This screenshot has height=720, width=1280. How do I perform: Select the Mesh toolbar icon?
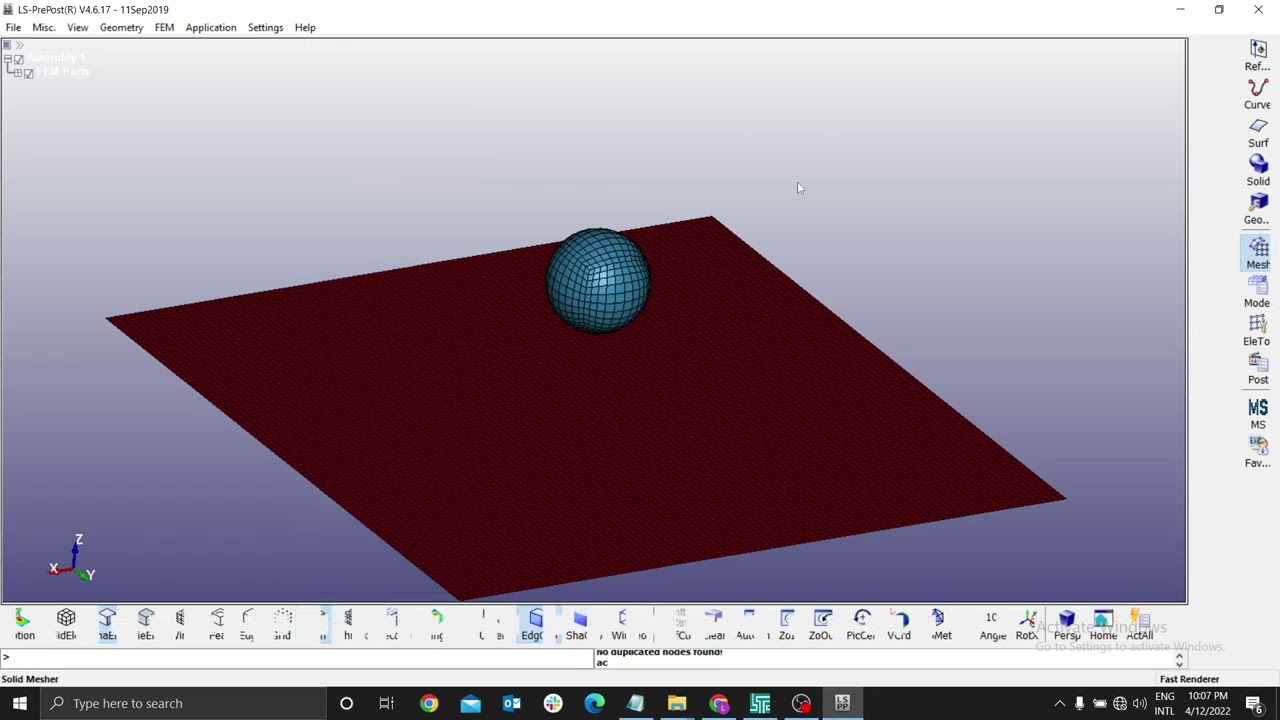[x=1258, y=253]
